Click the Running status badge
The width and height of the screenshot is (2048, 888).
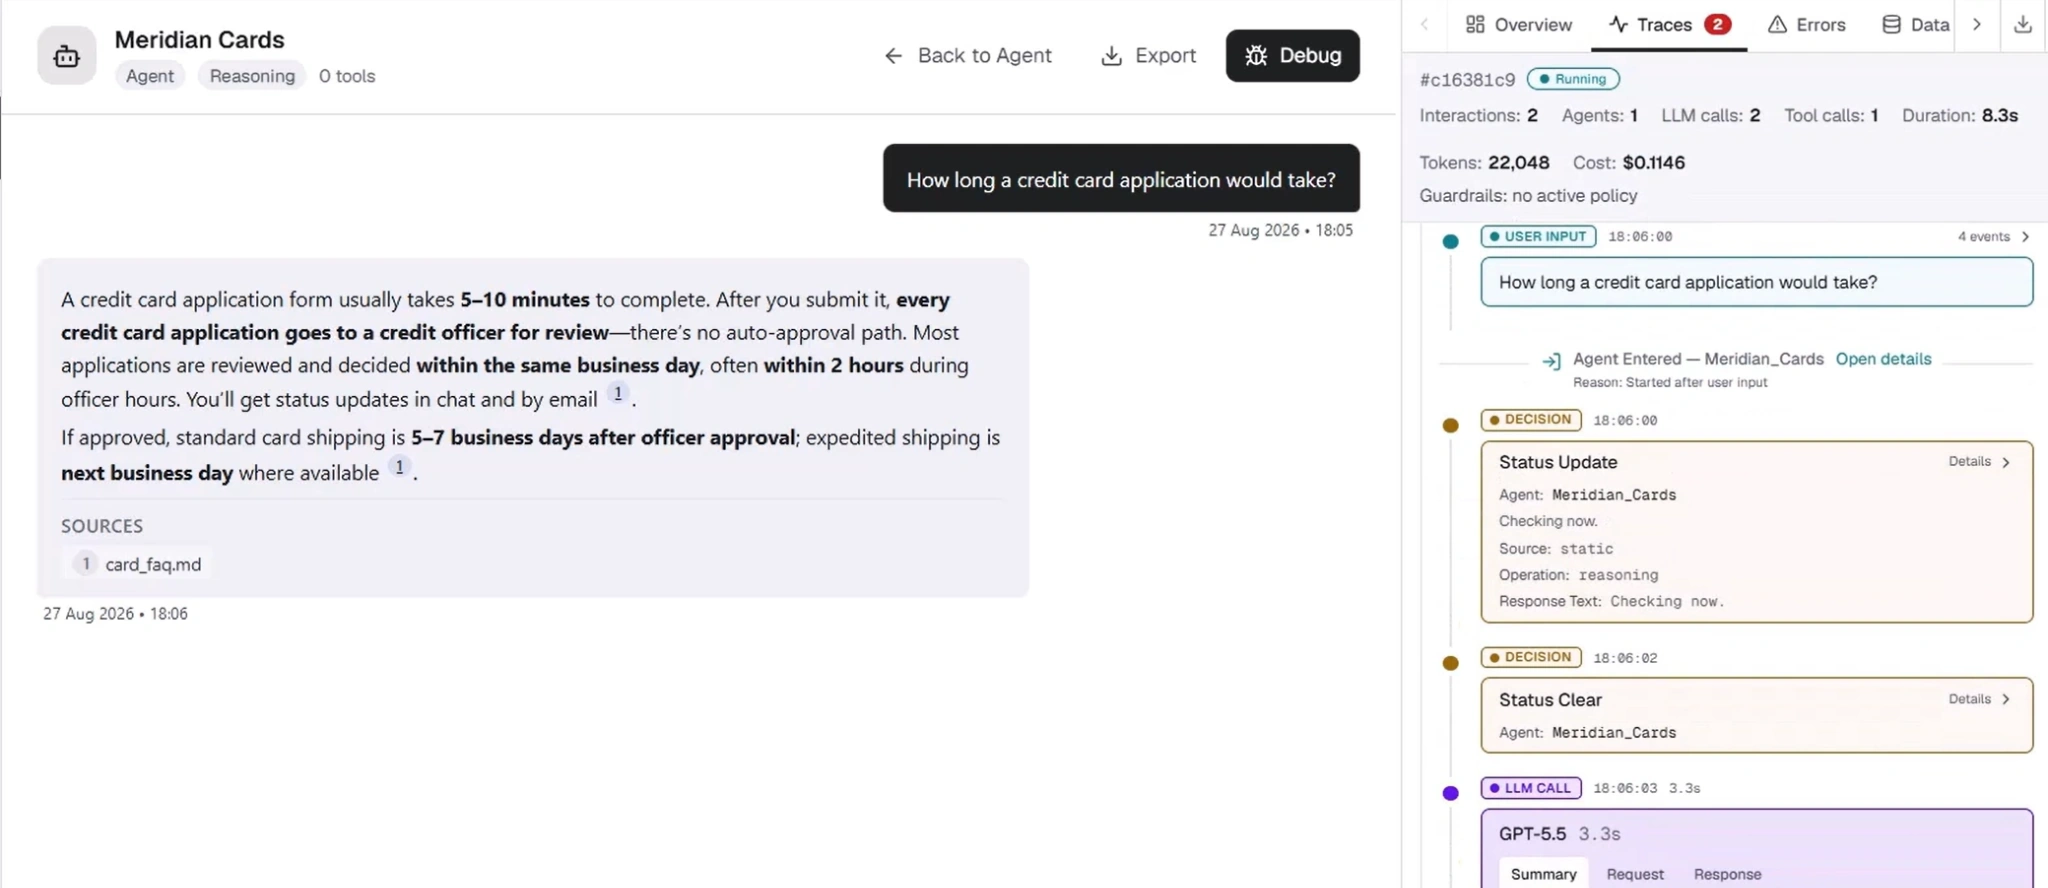coord(1573,79)
